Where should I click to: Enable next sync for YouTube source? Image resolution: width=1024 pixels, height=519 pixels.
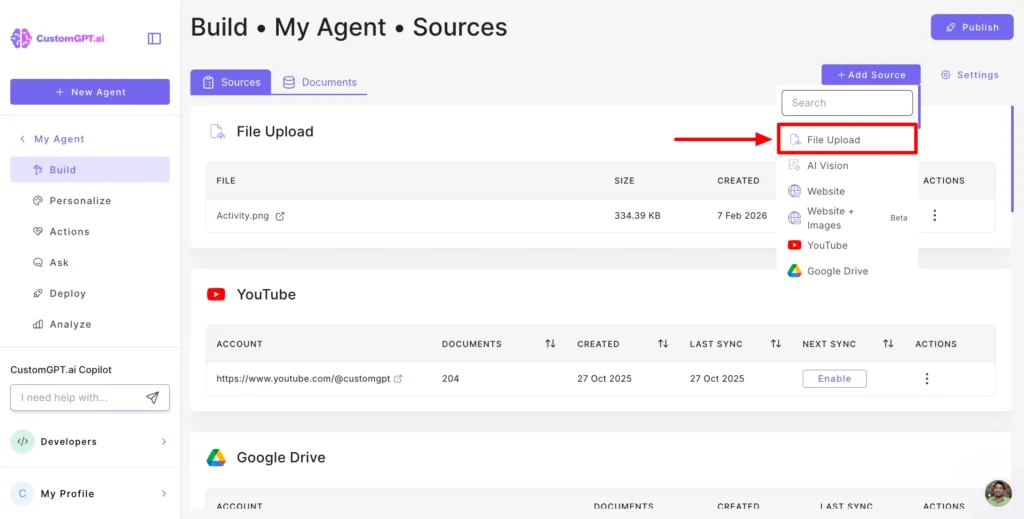click(834, 379)
